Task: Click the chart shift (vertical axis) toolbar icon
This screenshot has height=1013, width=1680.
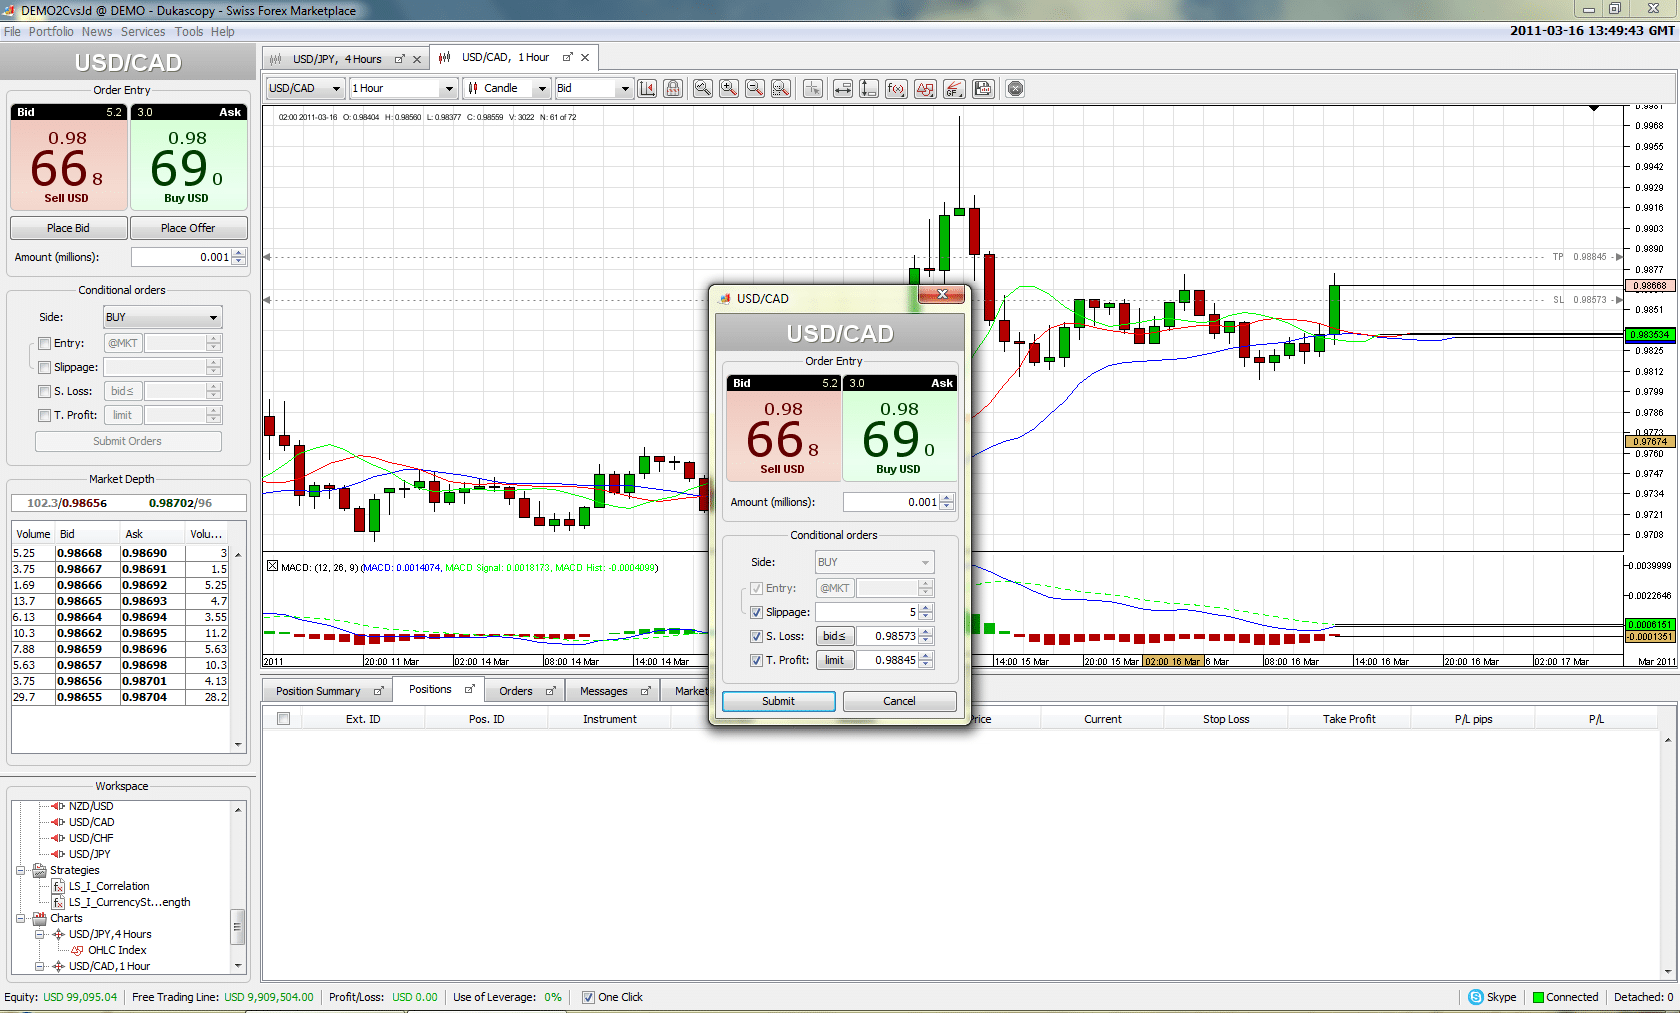Action: (x=647, y=89)
